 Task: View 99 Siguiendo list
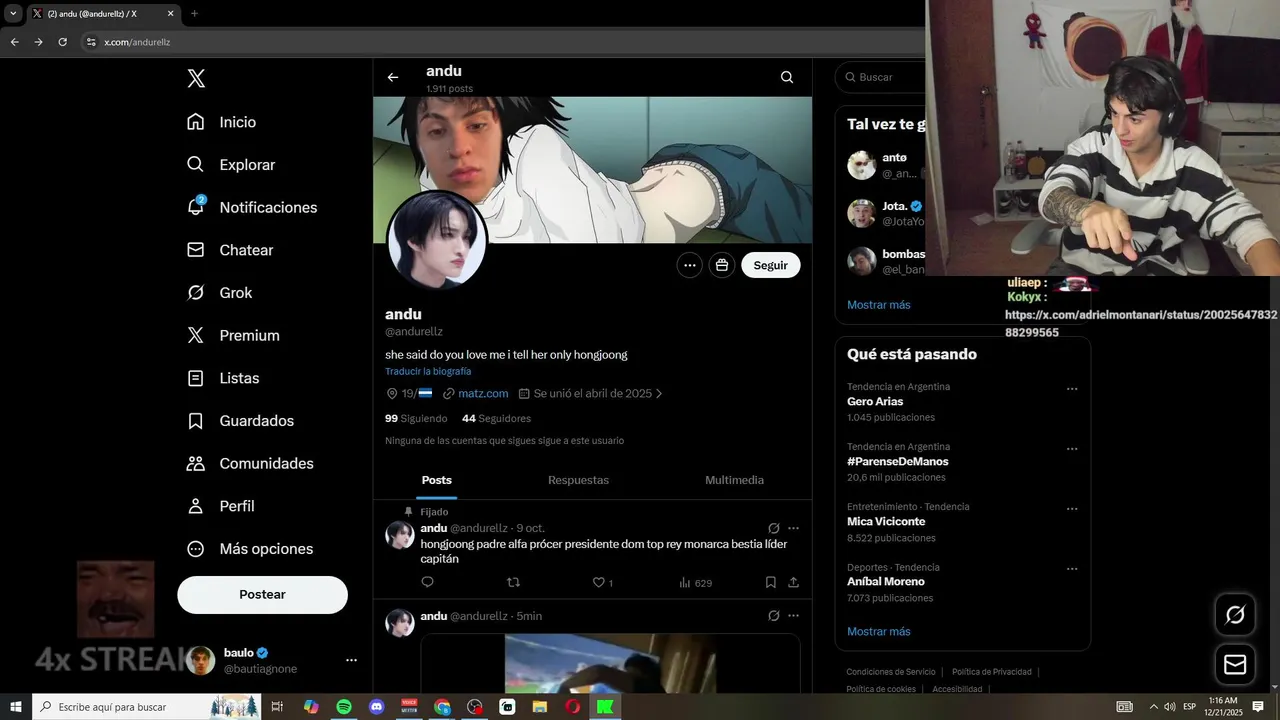click(416, 418)
